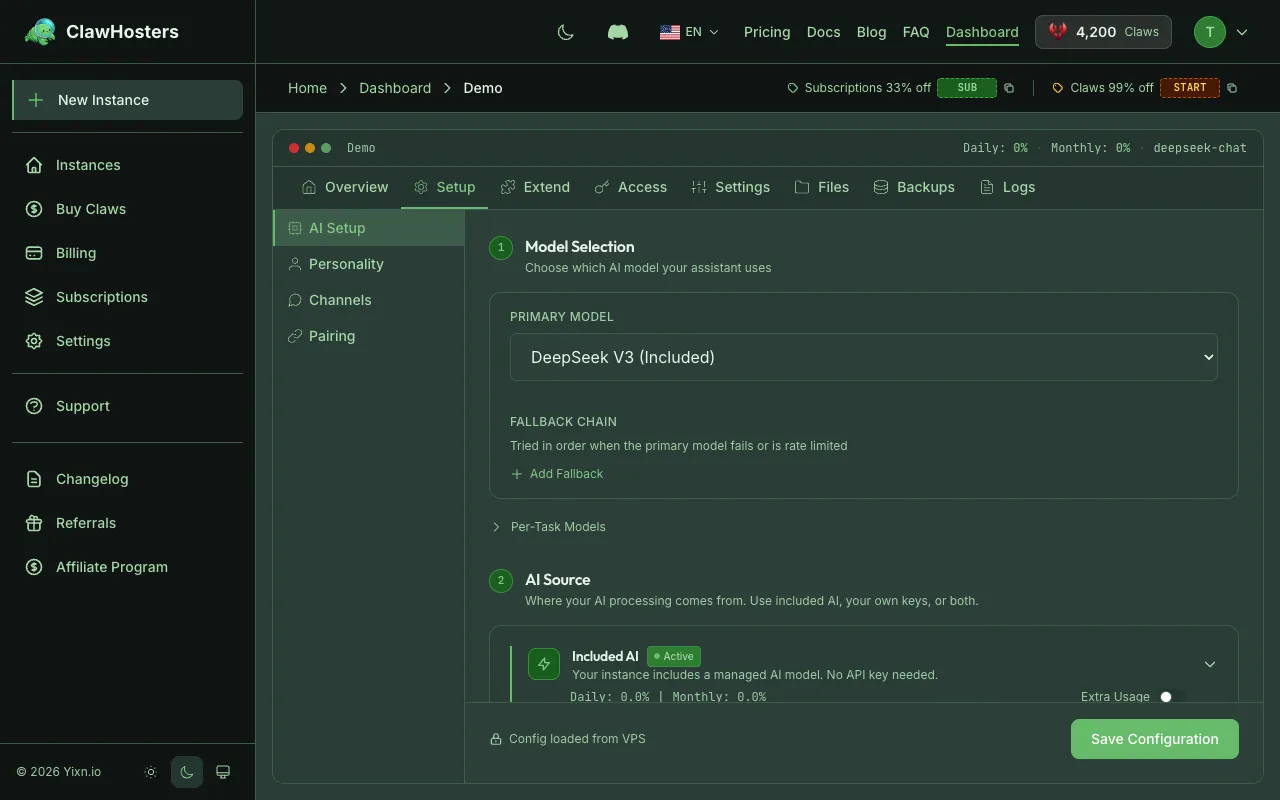Open the EN language selector
Screen dimensions: 1280x800
(689, 32)
